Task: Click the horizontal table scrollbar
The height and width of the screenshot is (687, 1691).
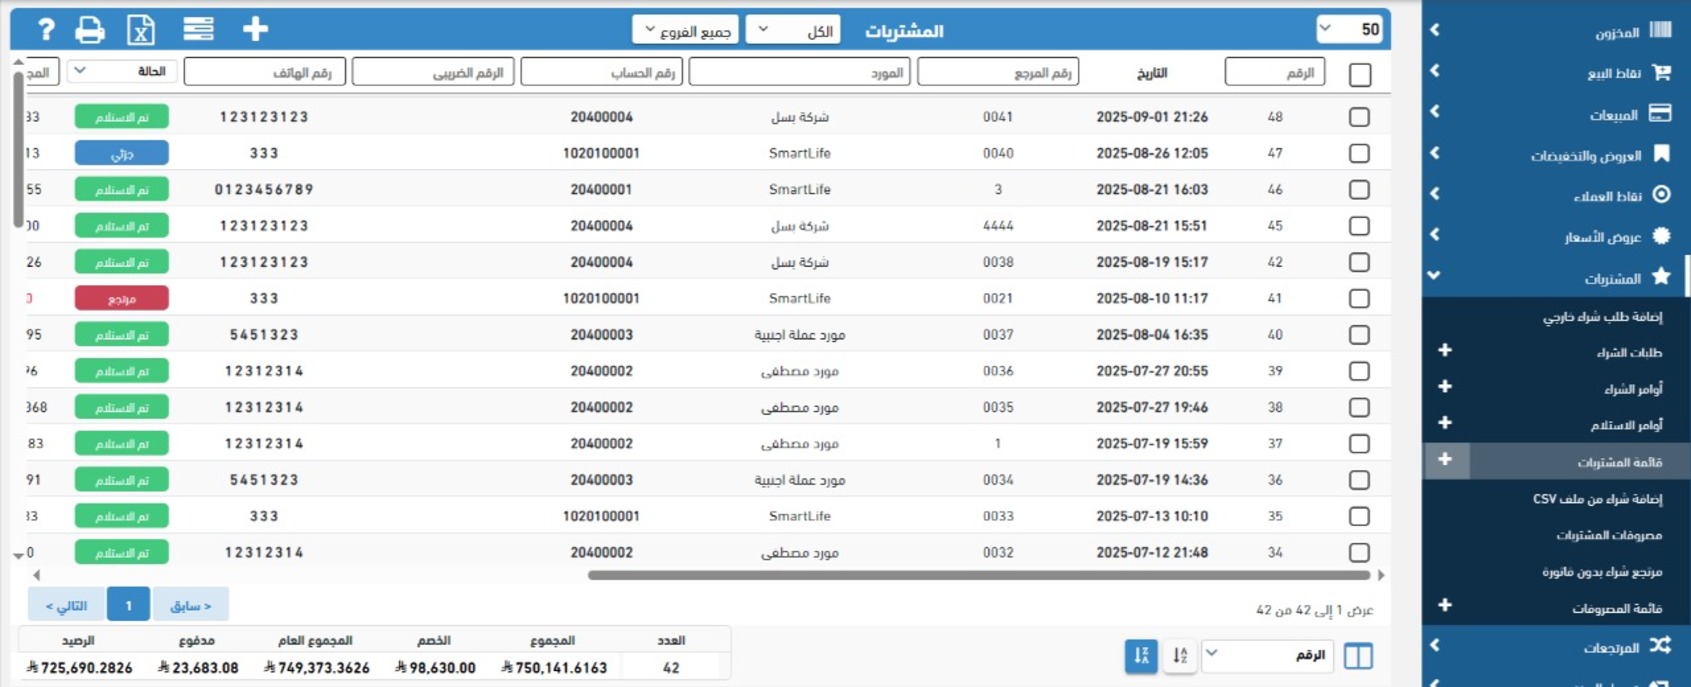Action: [978, 575]
